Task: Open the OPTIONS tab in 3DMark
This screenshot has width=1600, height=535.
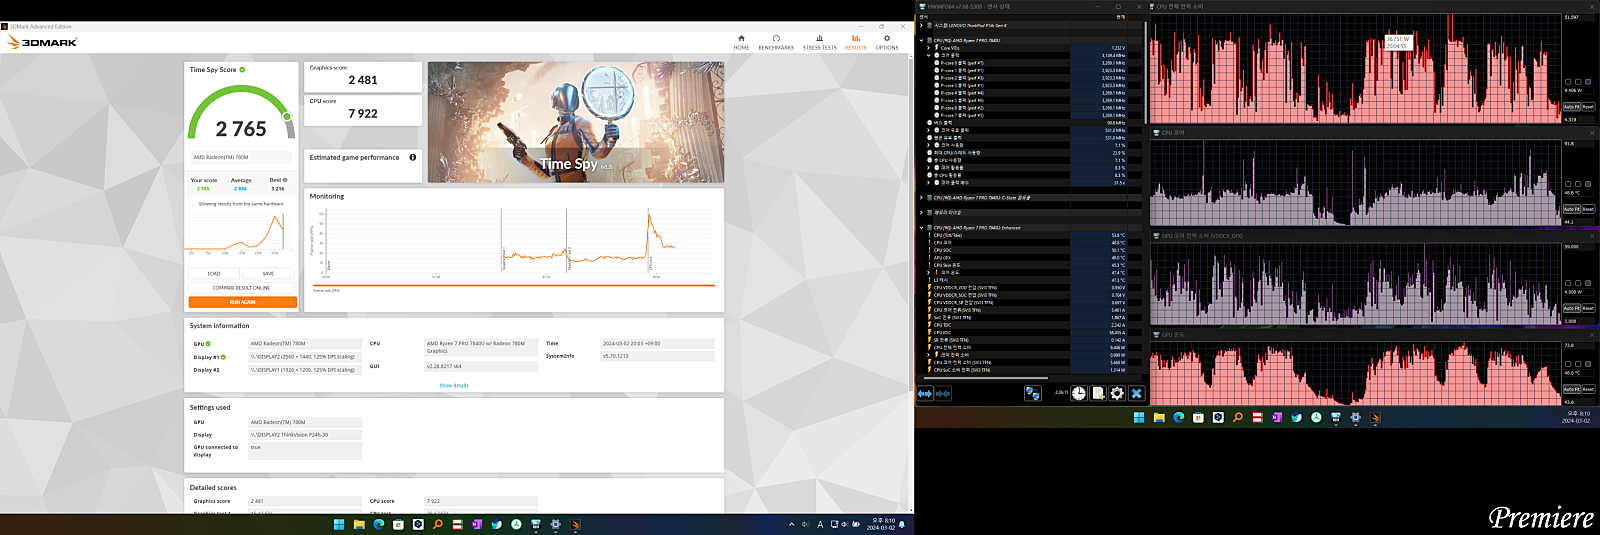Action: point(887,42)
